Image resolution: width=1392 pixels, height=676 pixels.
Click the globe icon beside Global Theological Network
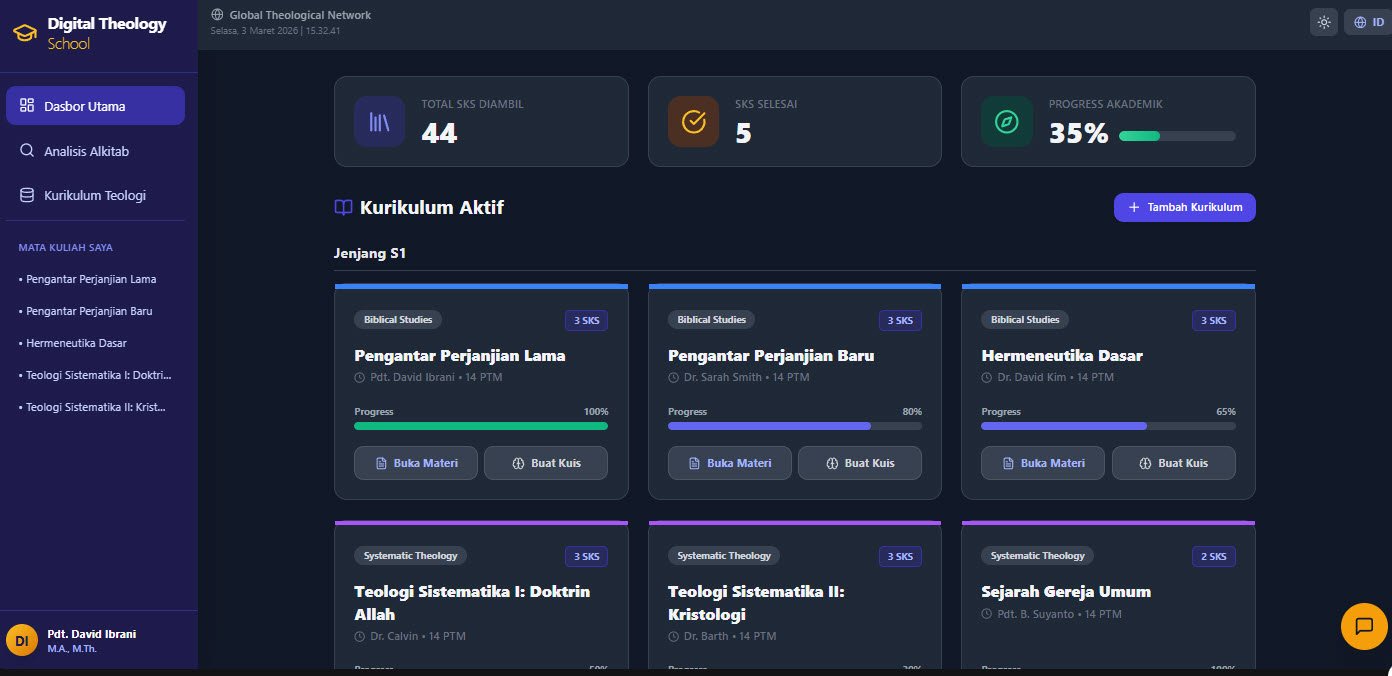(217, 15)
